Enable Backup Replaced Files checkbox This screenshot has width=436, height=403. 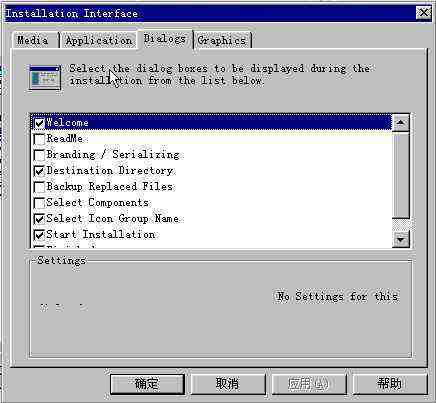click(39, 187)
